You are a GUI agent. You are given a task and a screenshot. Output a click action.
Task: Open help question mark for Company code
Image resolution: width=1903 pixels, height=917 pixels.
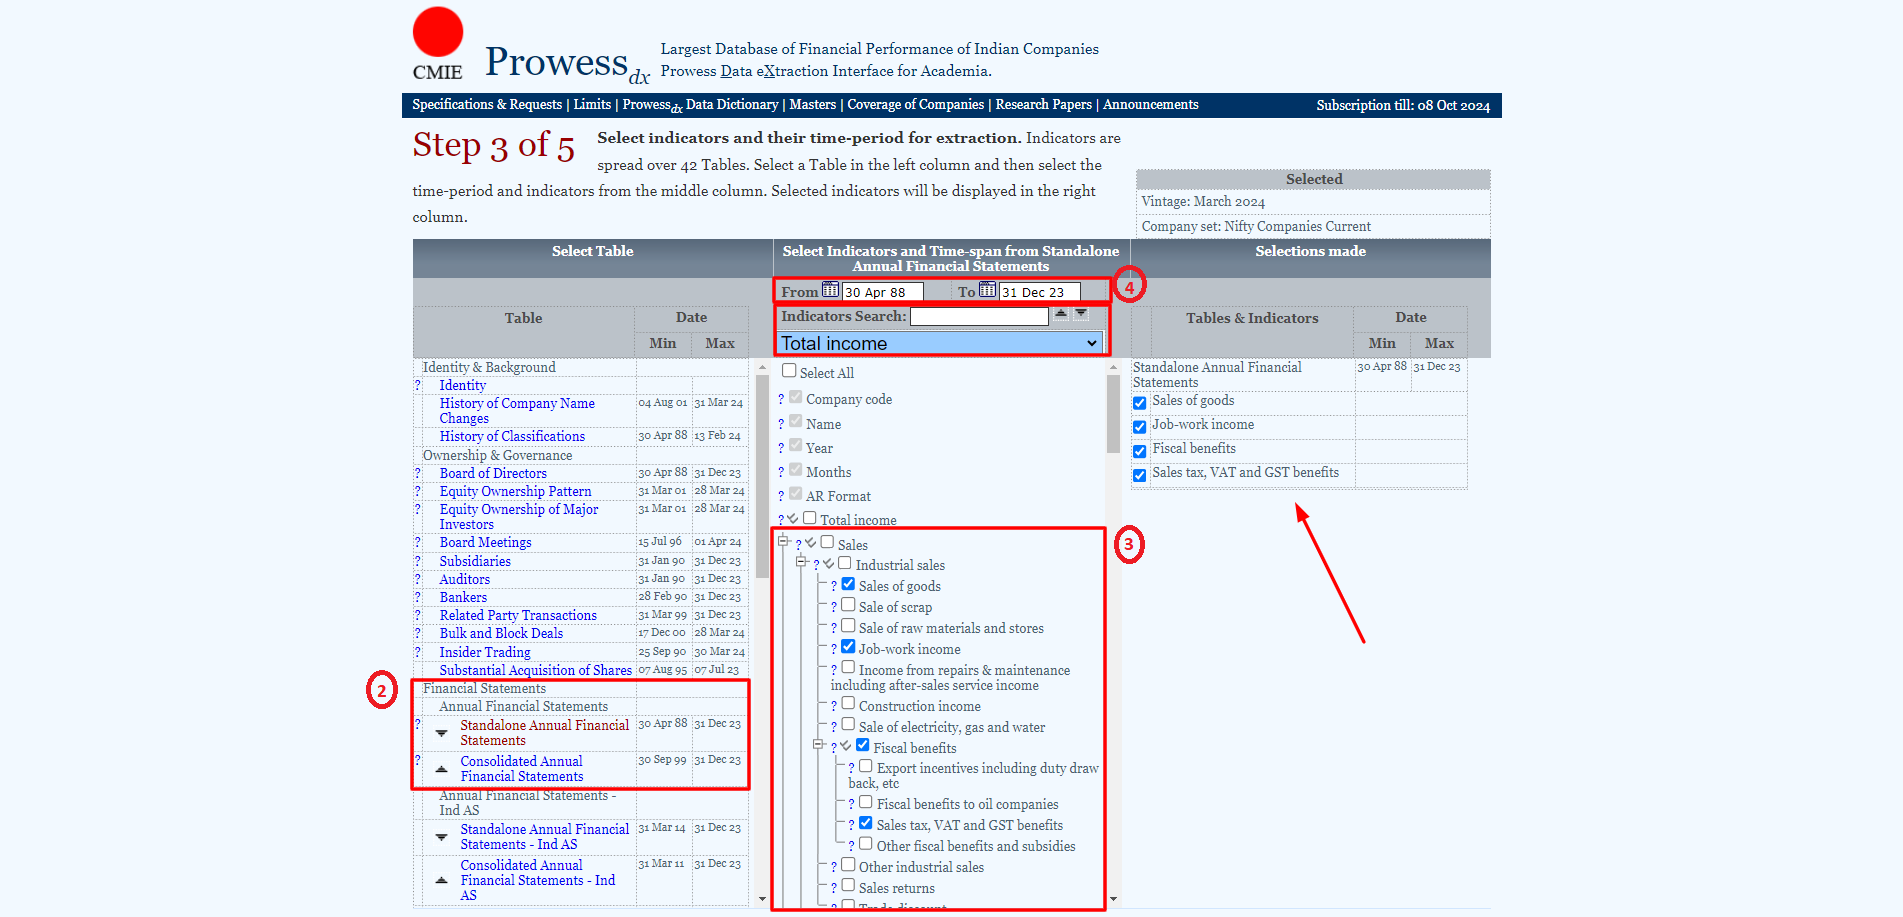[x=781, y=400]
